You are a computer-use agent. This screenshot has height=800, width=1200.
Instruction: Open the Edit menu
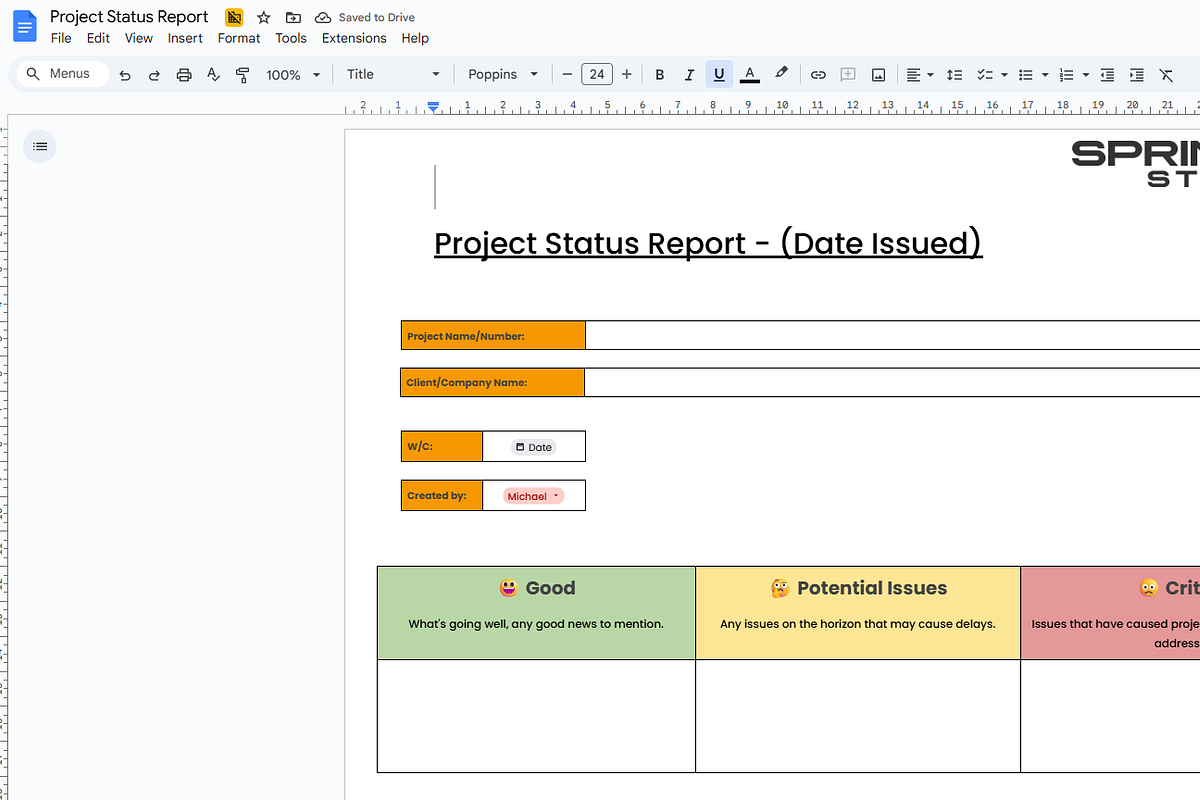(98, 38)
